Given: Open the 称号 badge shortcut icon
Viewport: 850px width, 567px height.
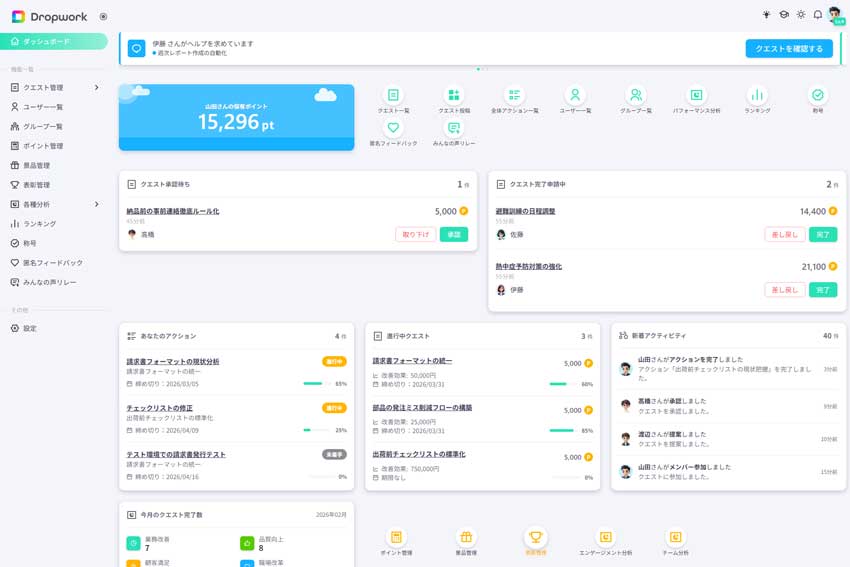Looking at the screenshot, I should [x=818, y=95].
